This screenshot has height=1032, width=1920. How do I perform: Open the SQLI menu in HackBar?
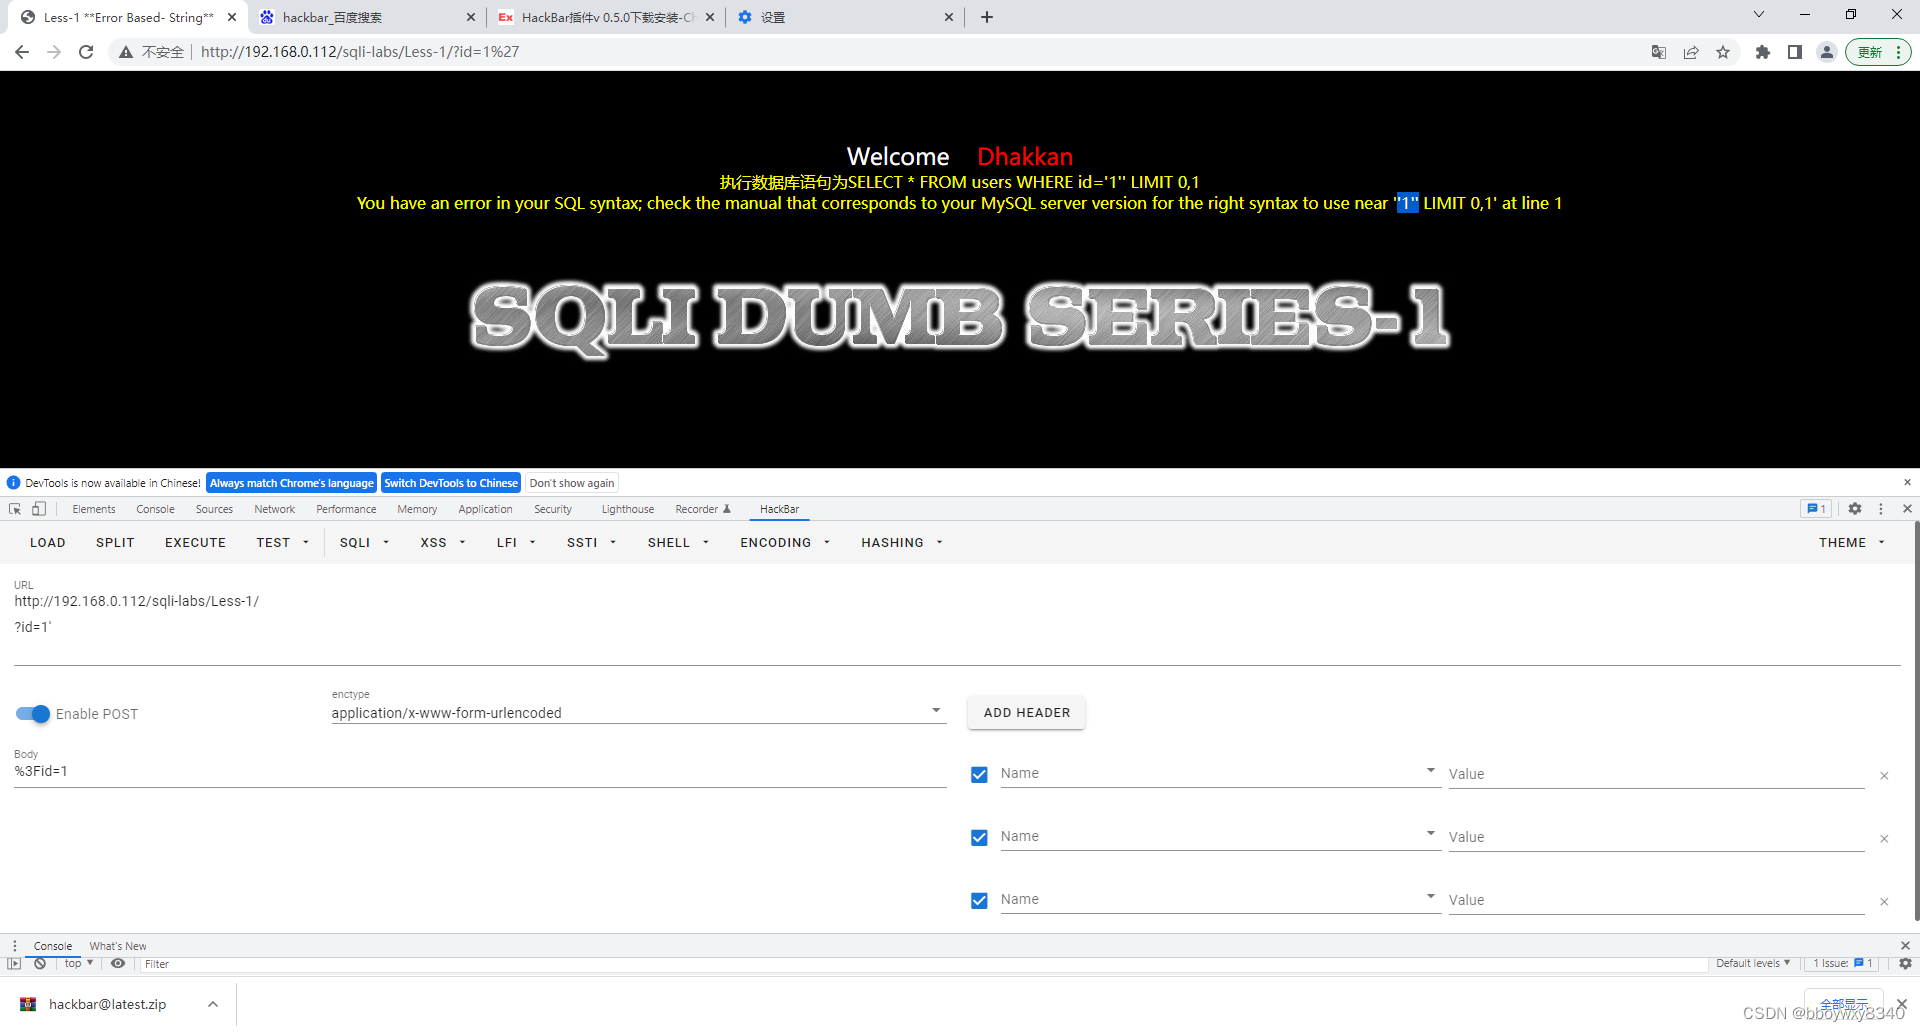[x=362, y=542]
